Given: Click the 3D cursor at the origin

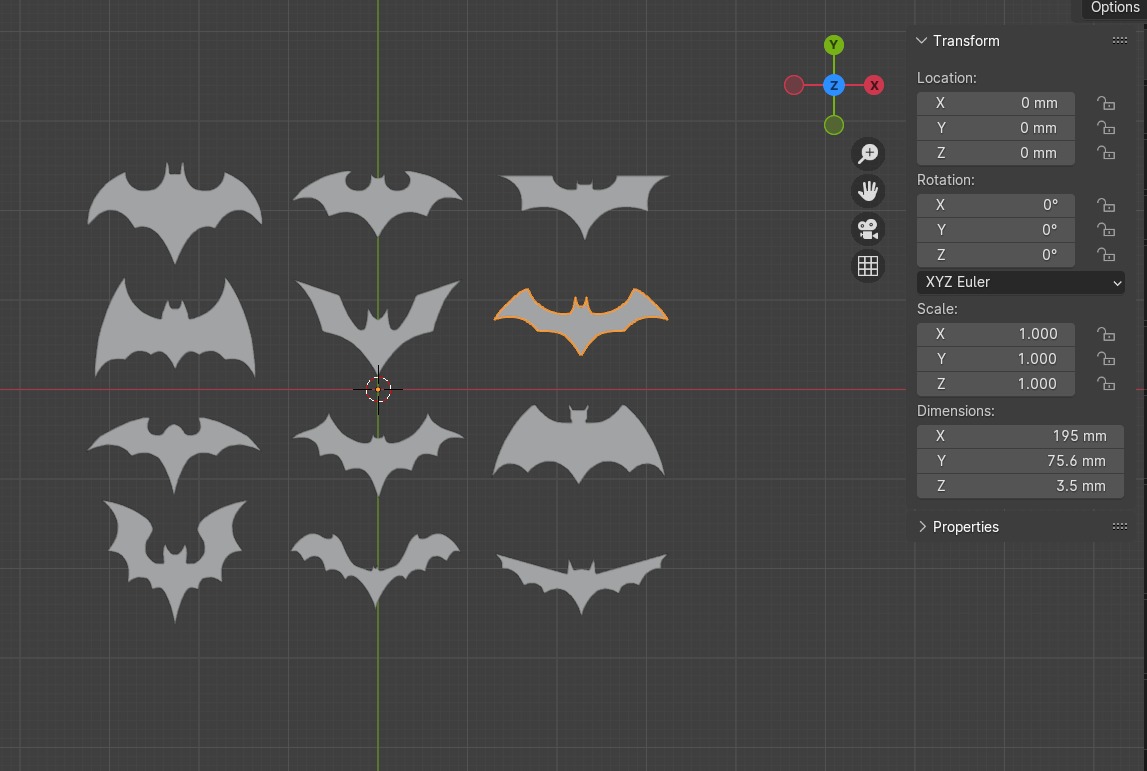Looking at the screenshot, I should point(378,390).
